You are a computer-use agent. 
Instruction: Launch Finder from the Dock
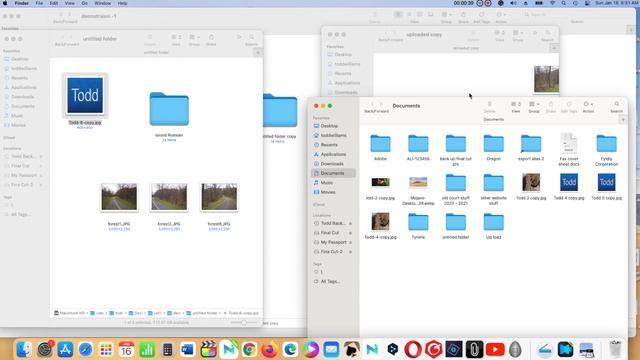[24, 349]
